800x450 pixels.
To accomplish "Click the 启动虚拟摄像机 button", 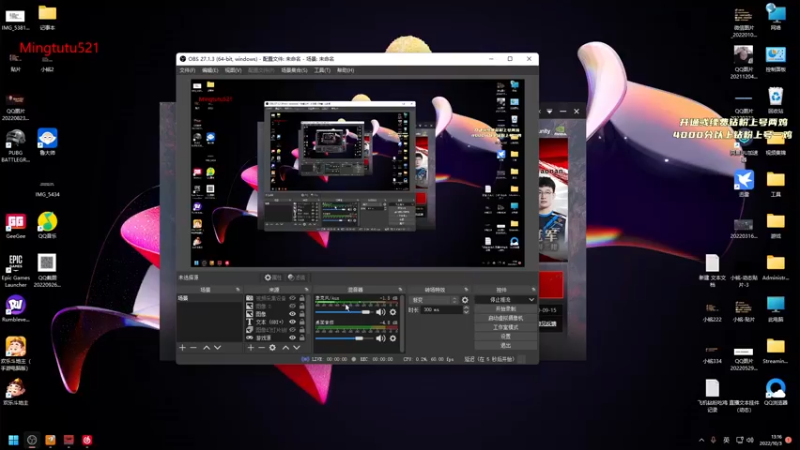I will coord(505,318).
